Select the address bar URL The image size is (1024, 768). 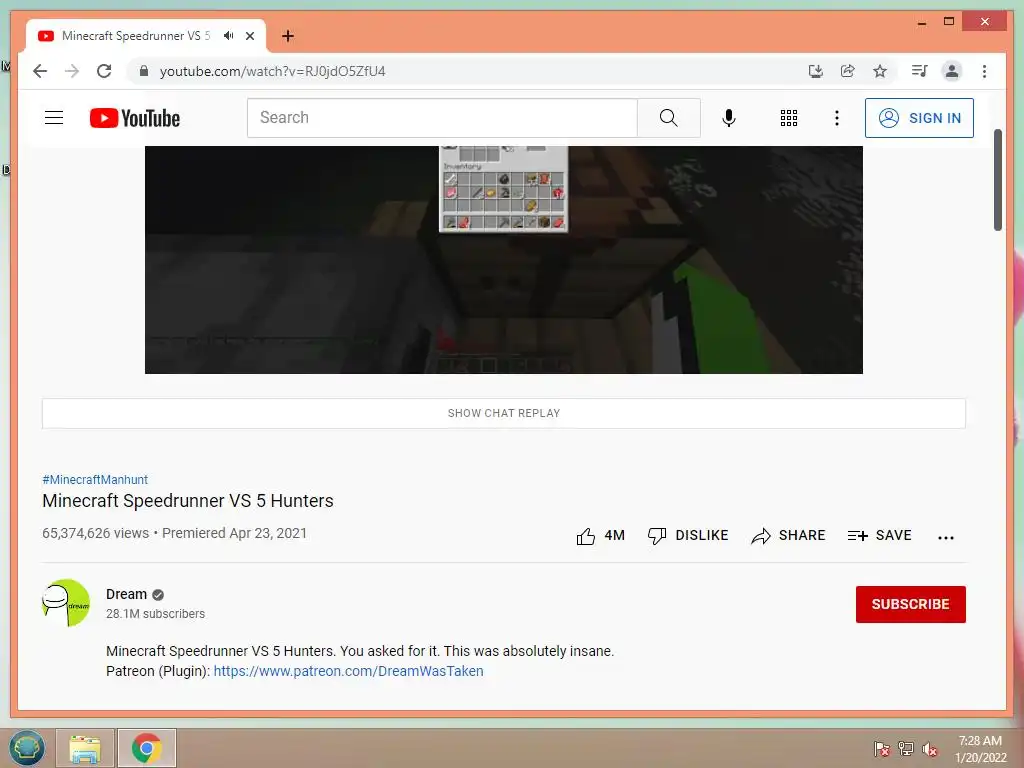(272, 71)
